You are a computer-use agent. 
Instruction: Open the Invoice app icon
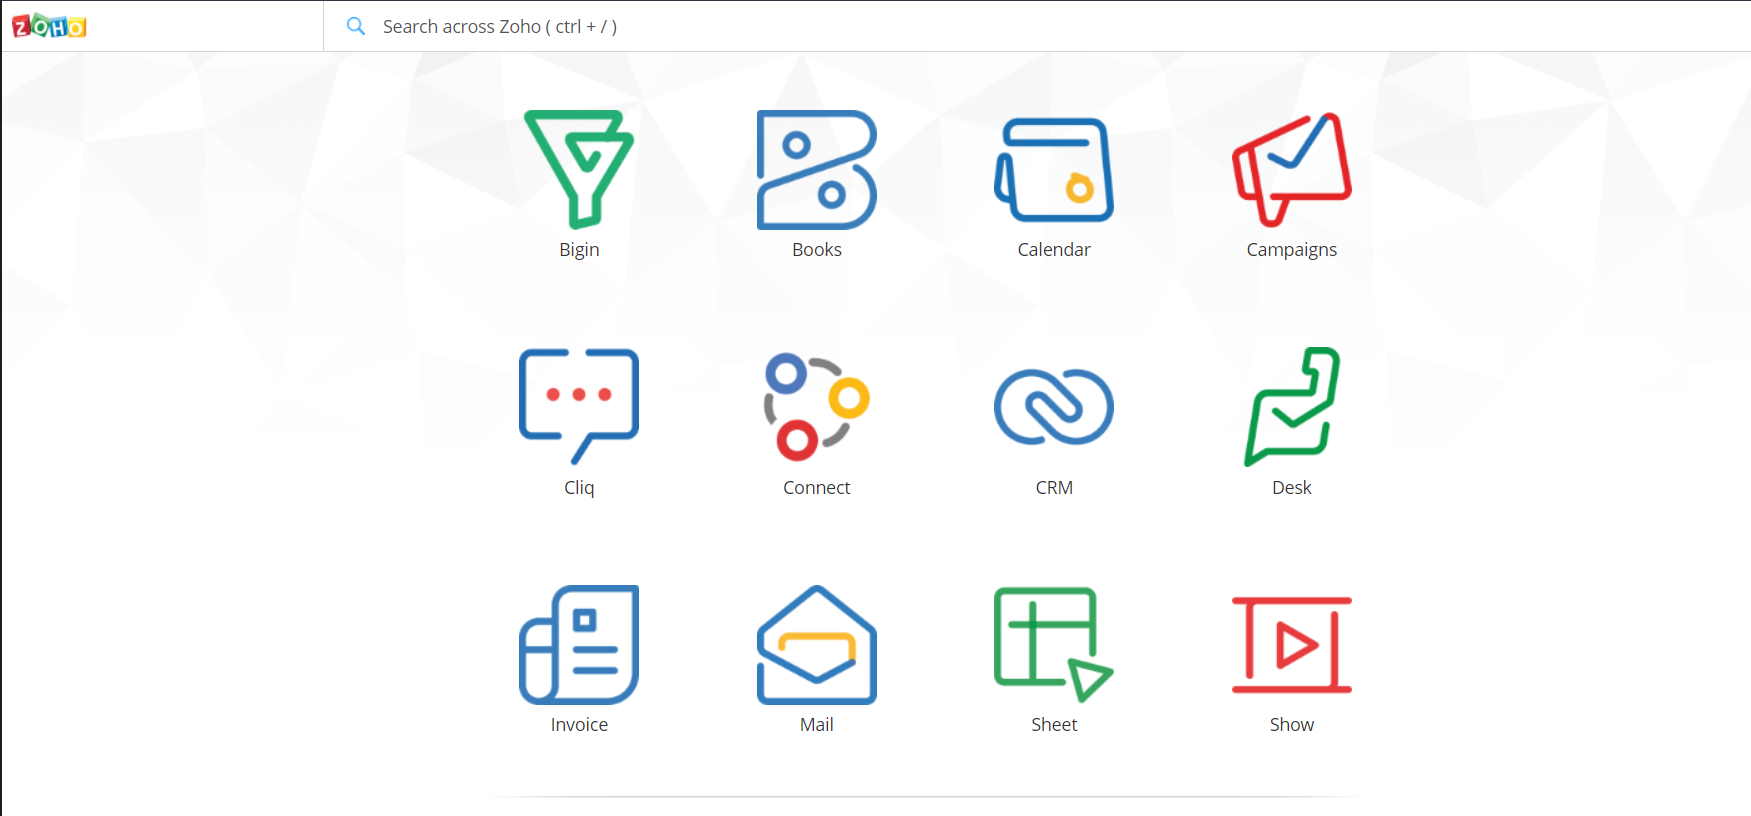[x=579, y=644]
